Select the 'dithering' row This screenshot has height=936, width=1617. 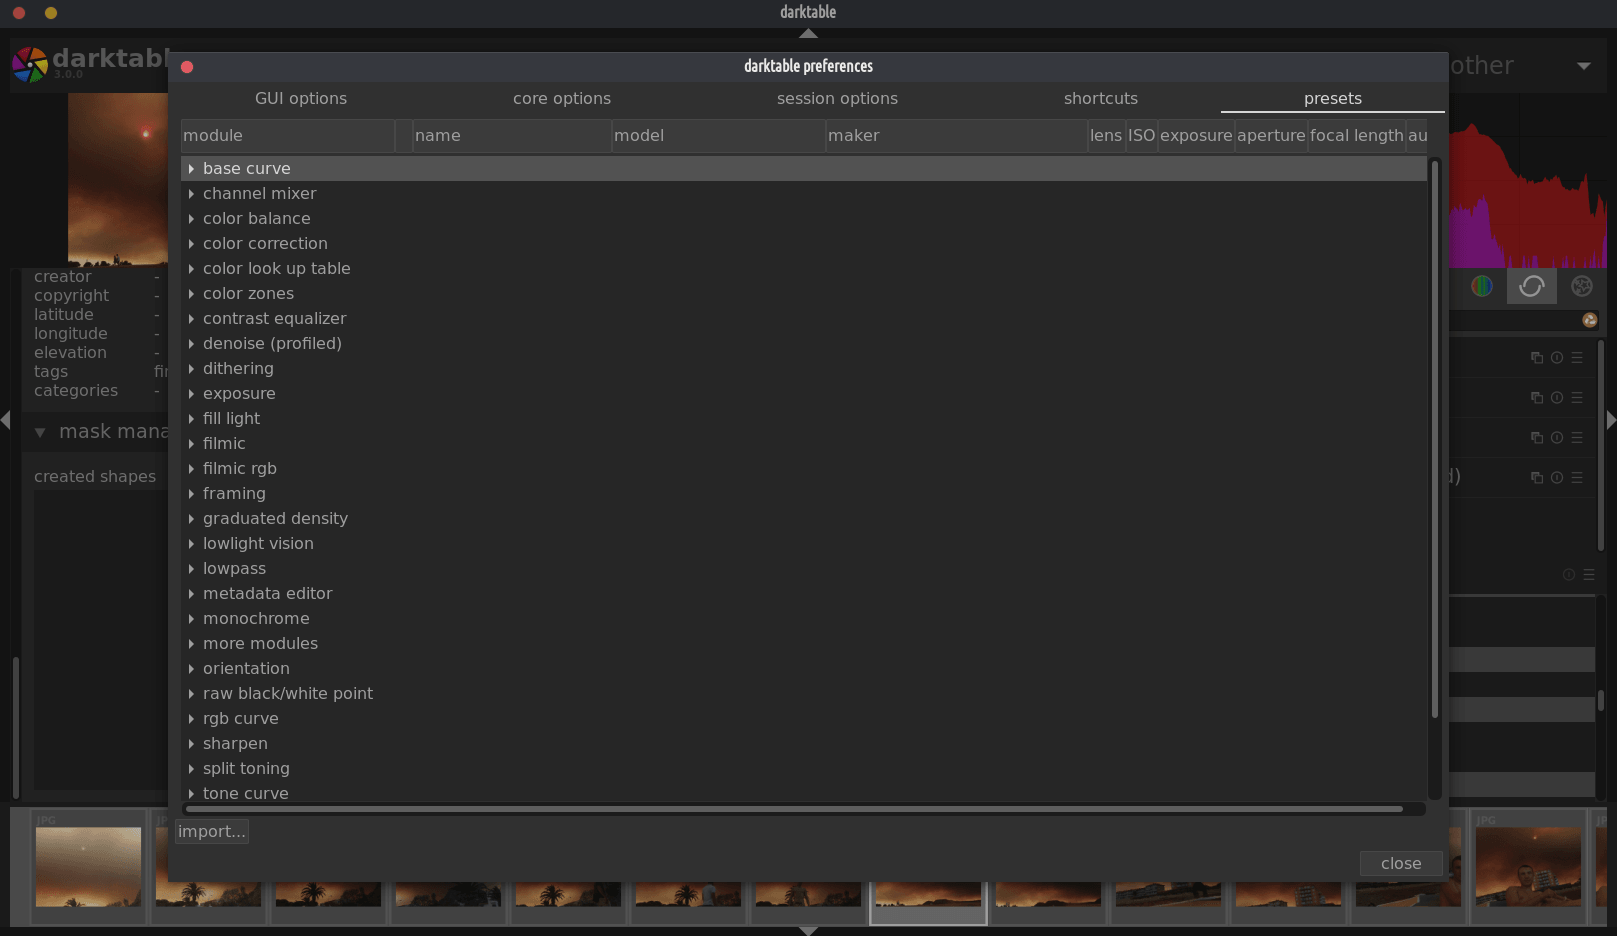pyautogui.click(x=805, y=369)
